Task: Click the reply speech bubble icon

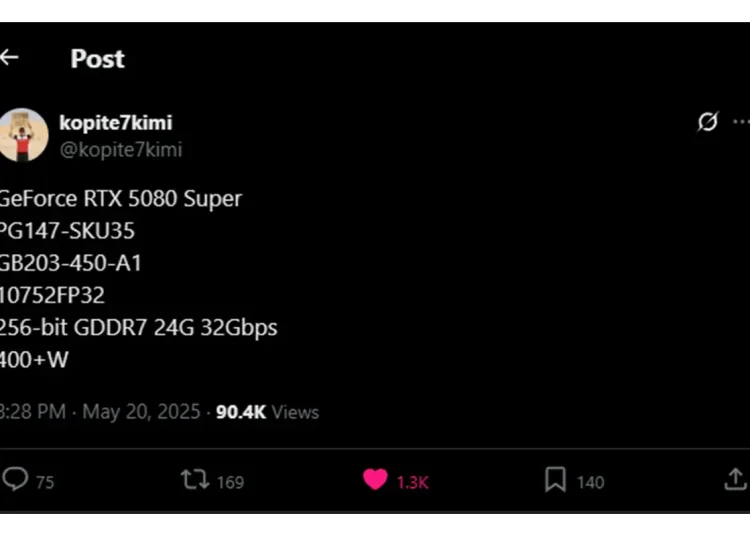Action: (15, 479)
